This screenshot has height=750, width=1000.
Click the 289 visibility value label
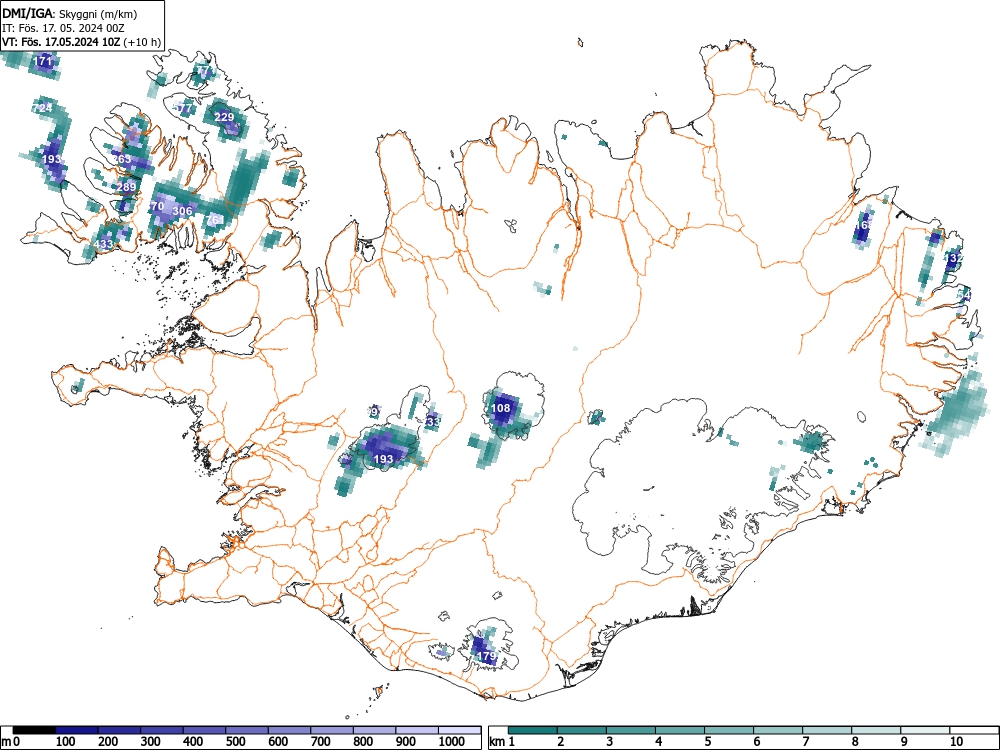[126, 187]
